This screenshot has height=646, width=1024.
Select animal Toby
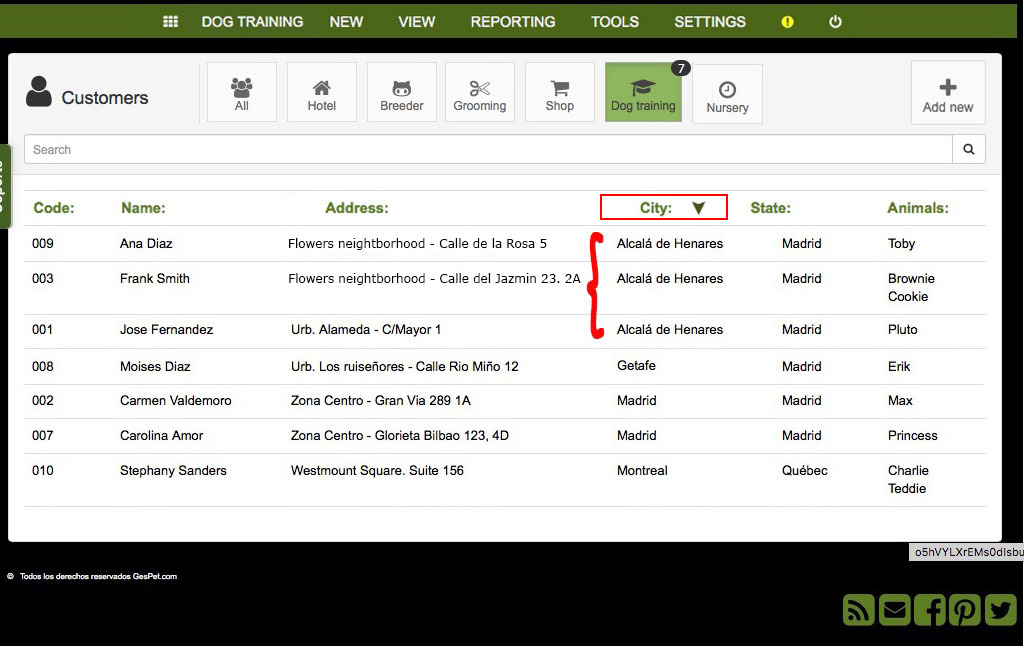tap(901, 244)
